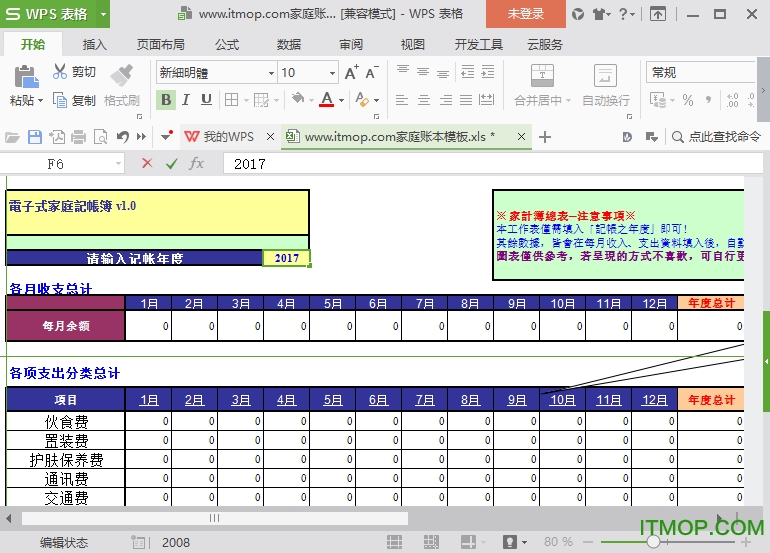Toggle auto wrap text 自动换行
The height and width of the screenshot is (553, 770).
click(605, 85)
